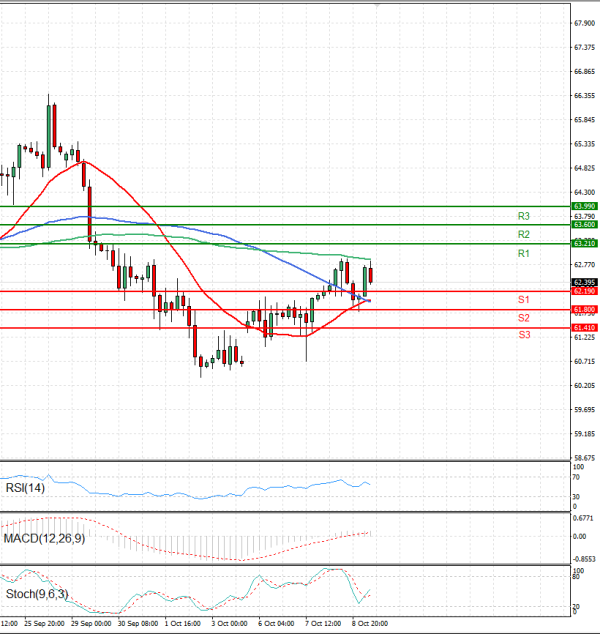
Task: Select the green 63.210 price tag
Action: 584,243
